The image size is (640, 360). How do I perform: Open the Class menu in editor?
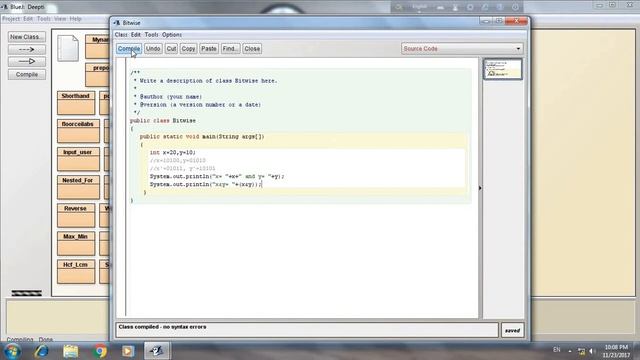click(121, 35)
